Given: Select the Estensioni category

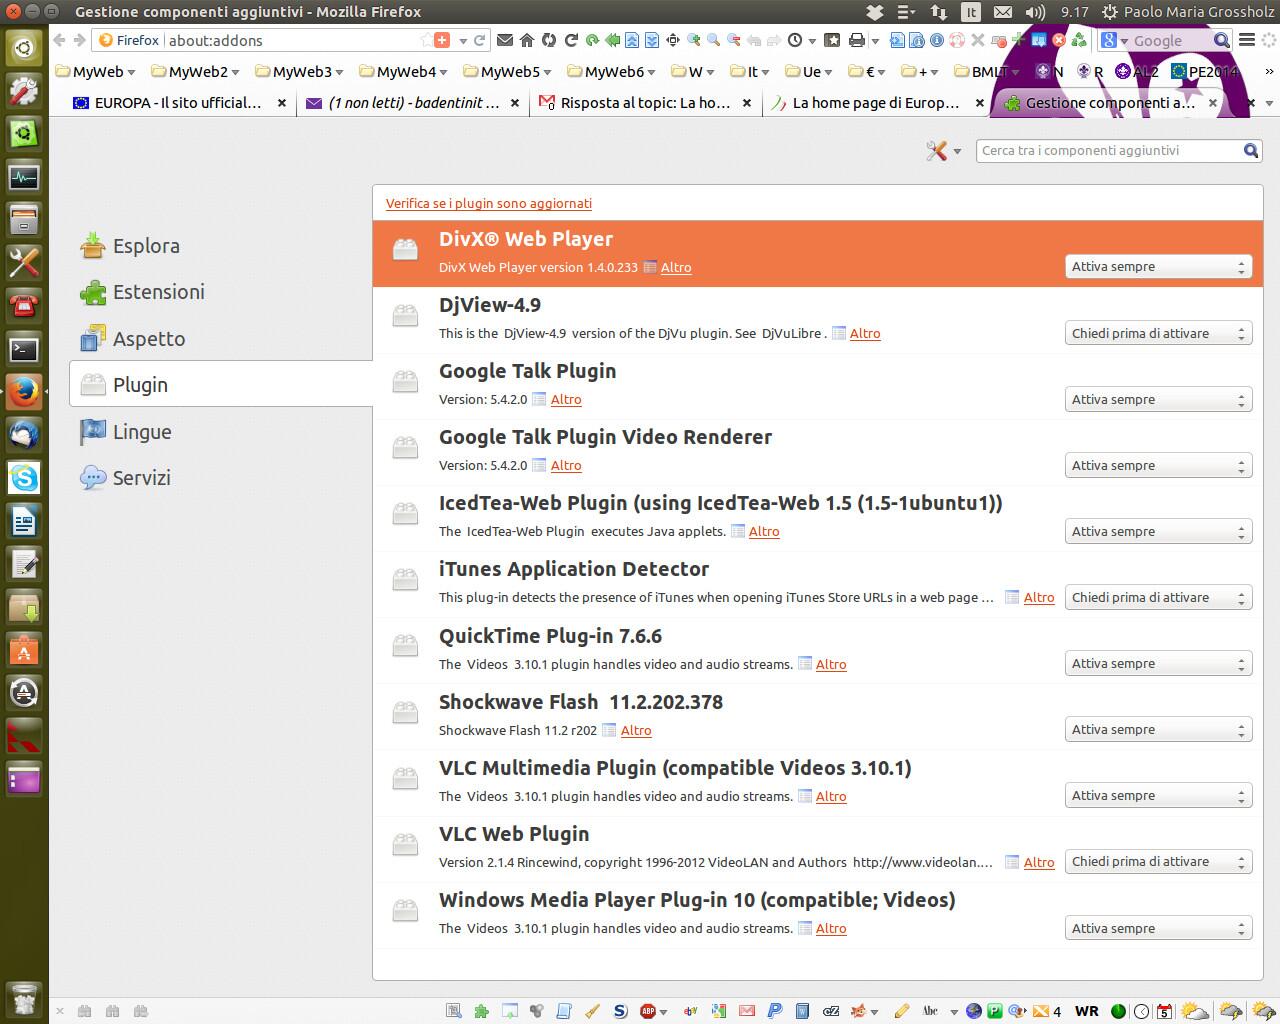Looking at the screenshot, I should pyautogui.click(x=221, y=292).
